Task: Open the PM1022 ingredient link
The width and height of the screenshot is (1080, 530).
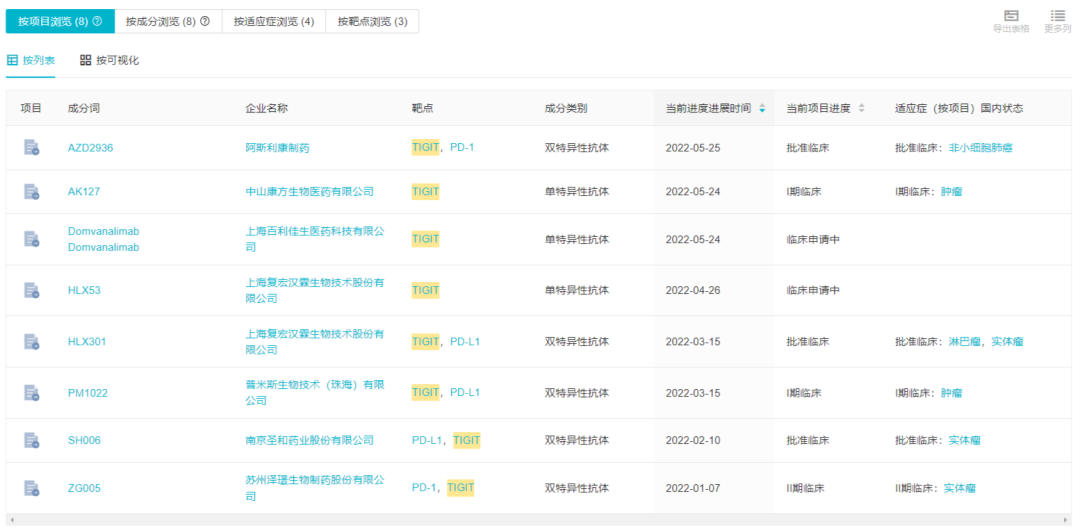Action: pyautogui.click(x=87, y=393)
